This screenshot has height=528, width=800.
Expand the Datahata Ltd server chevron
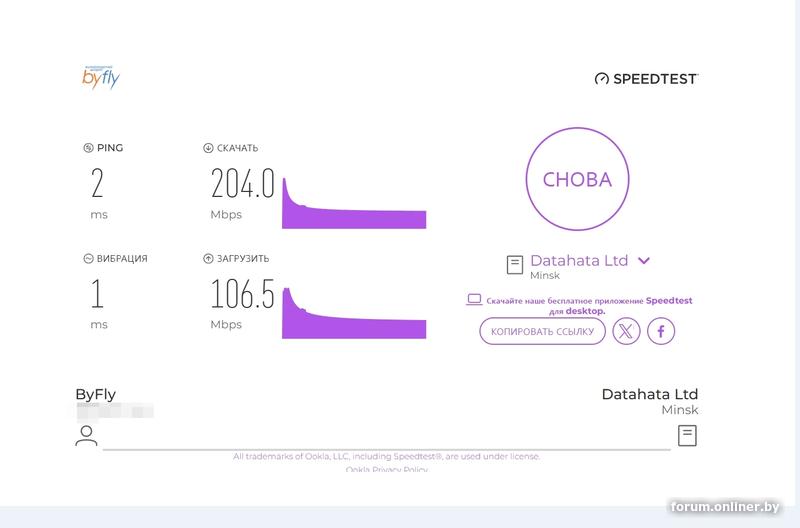click(x=644, y=261)
